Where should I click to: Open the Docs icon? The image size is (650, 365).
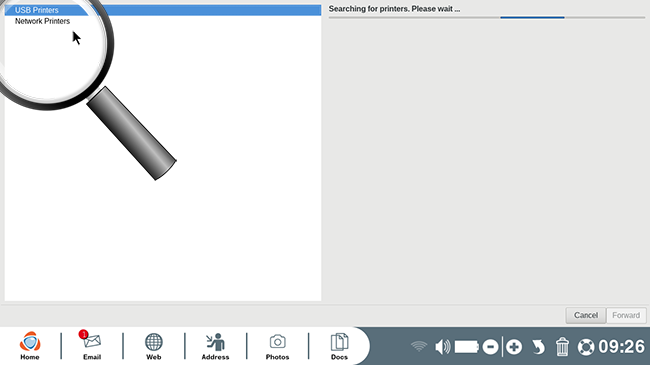click(339, 346)
